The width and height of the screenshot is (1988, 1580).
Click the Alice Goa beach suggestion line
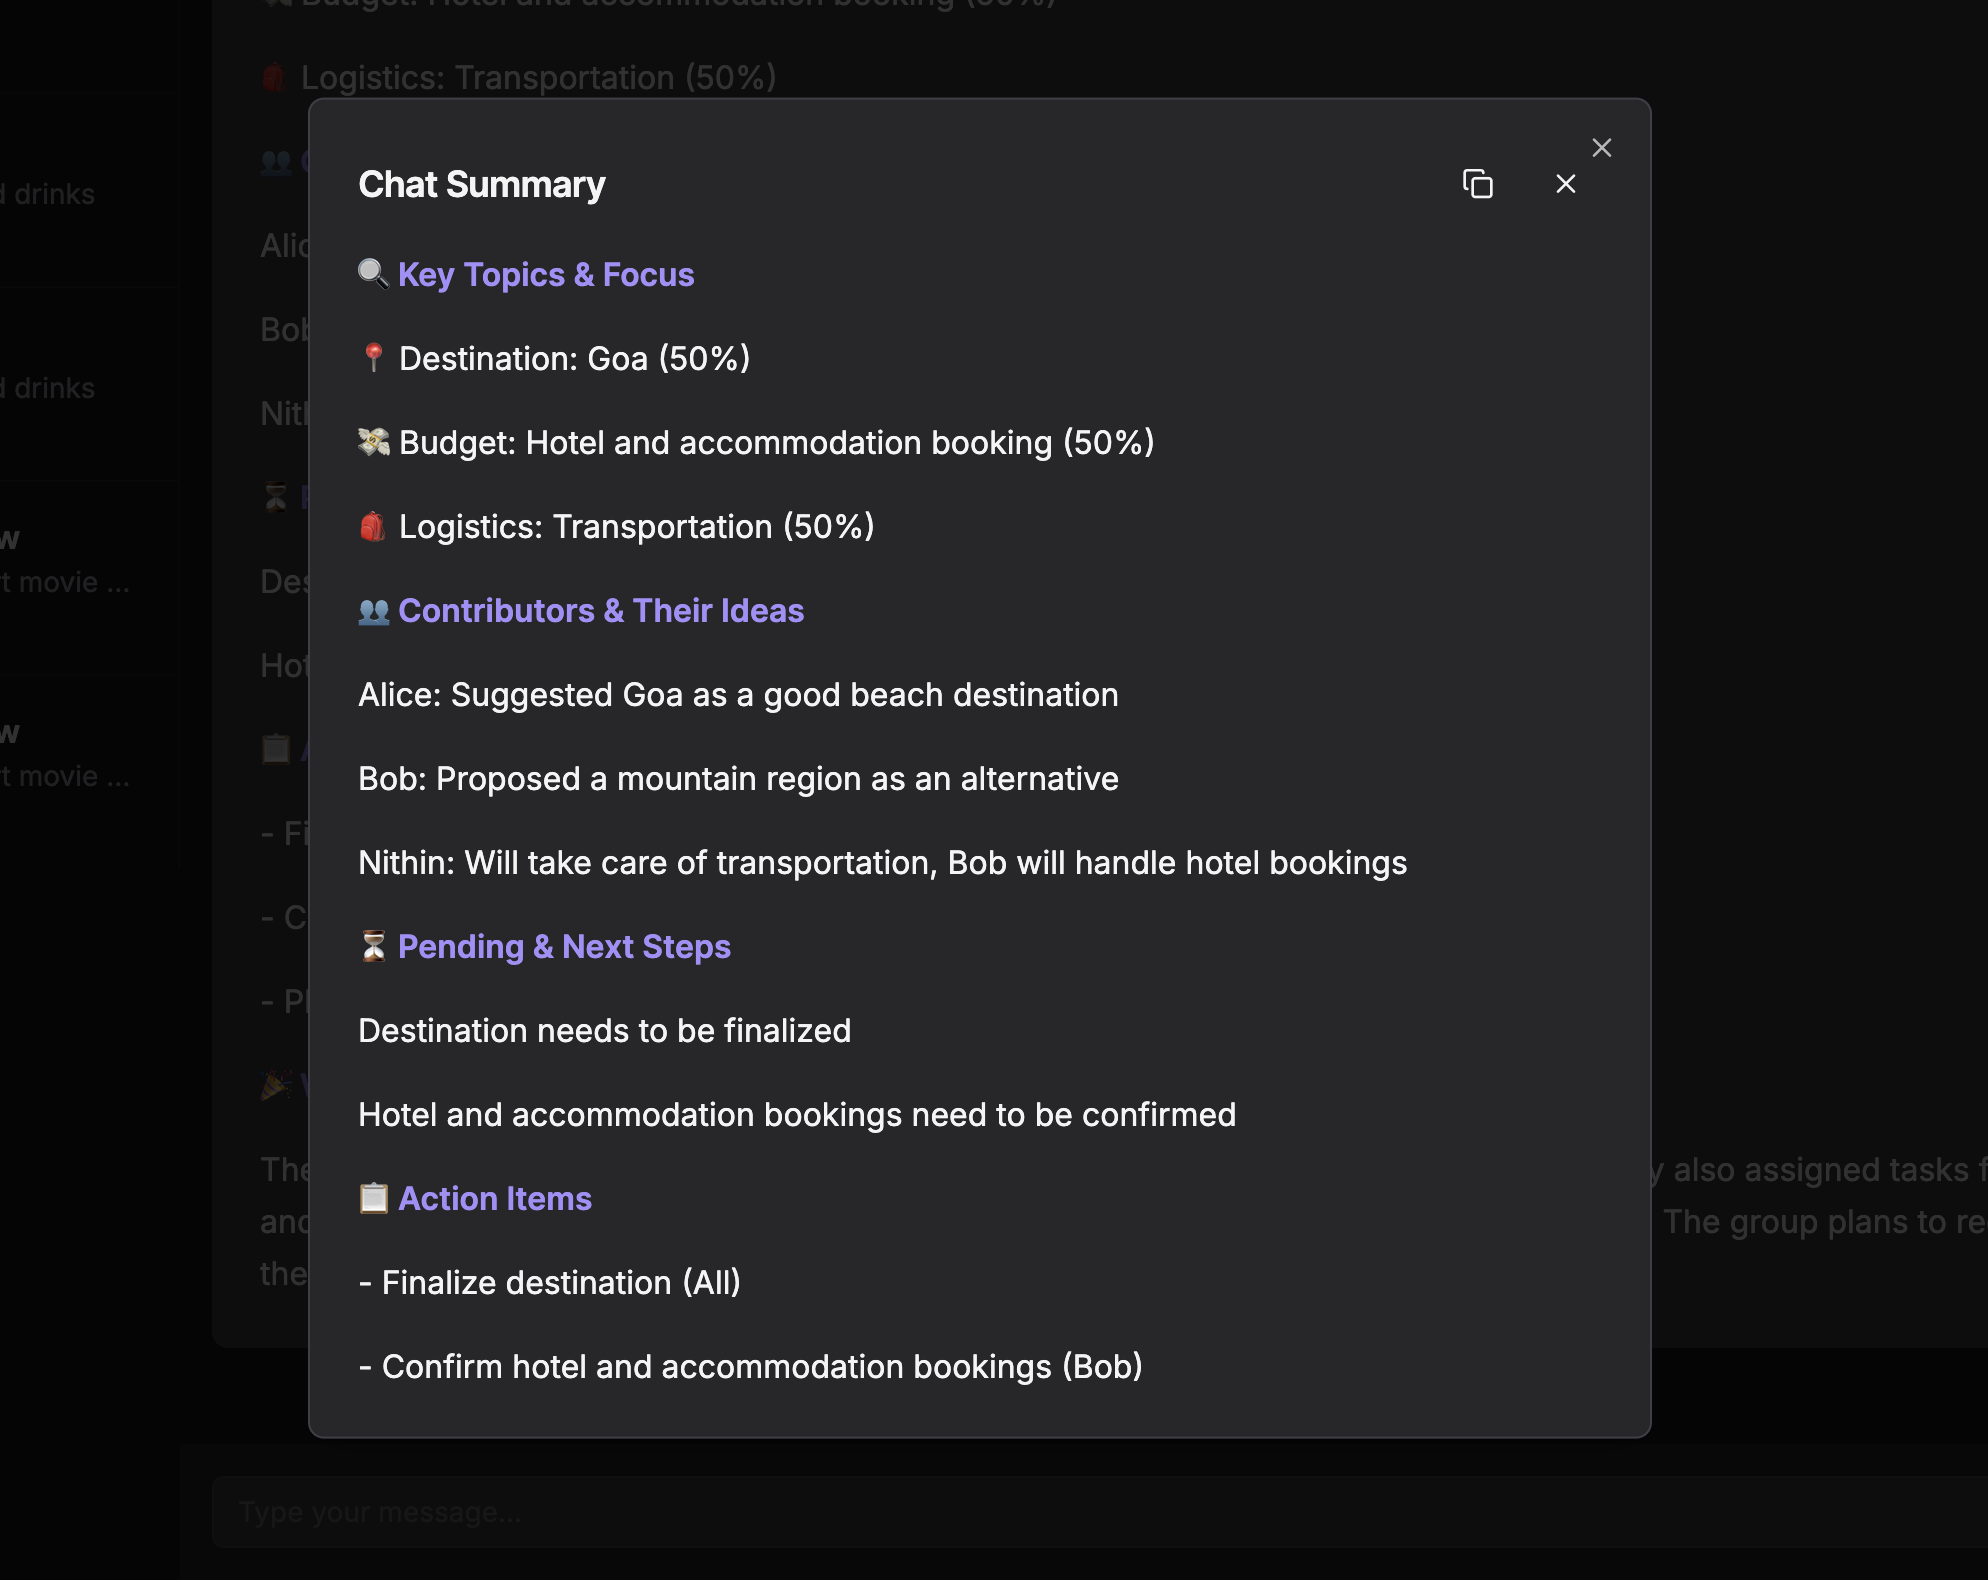click(x=738, y=695)
